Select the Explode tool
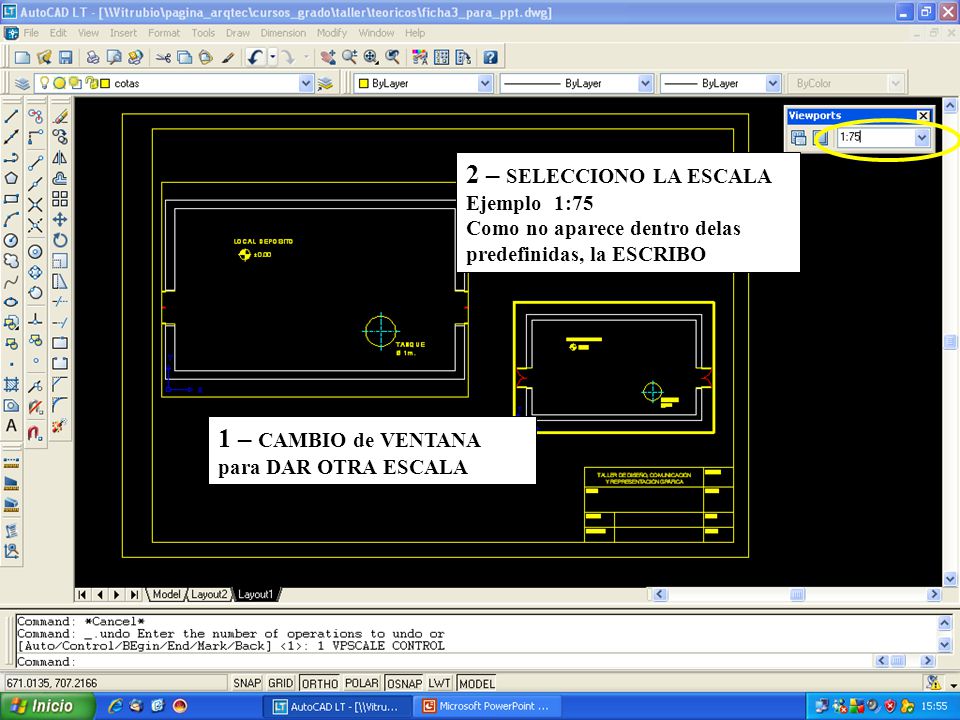 pyautogui.click(x=59, y=426)
